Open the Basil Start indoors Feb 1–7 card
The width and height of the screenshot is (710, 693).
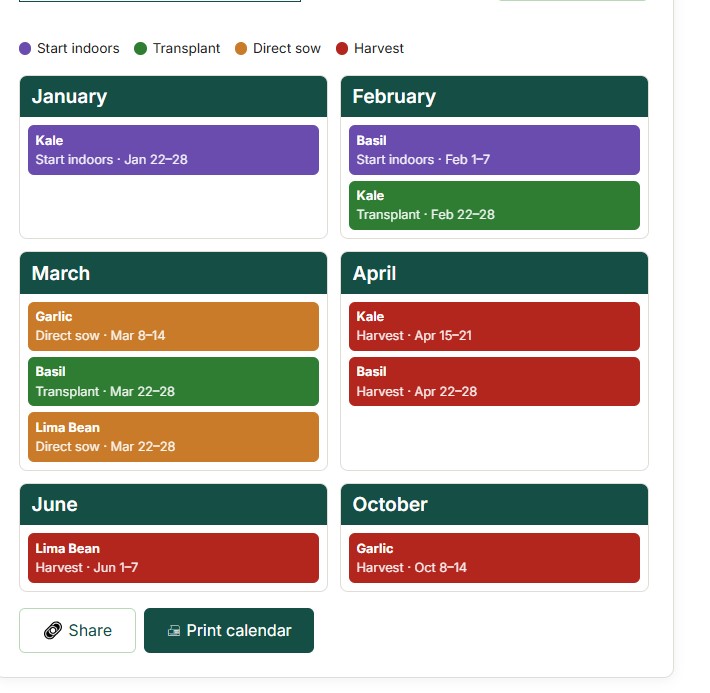pos(494,150)
